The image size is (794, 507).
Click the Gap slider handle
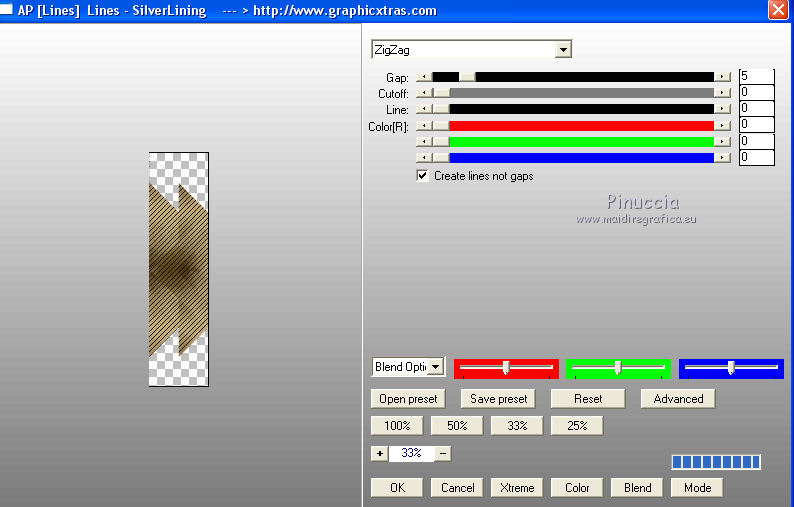467,77
